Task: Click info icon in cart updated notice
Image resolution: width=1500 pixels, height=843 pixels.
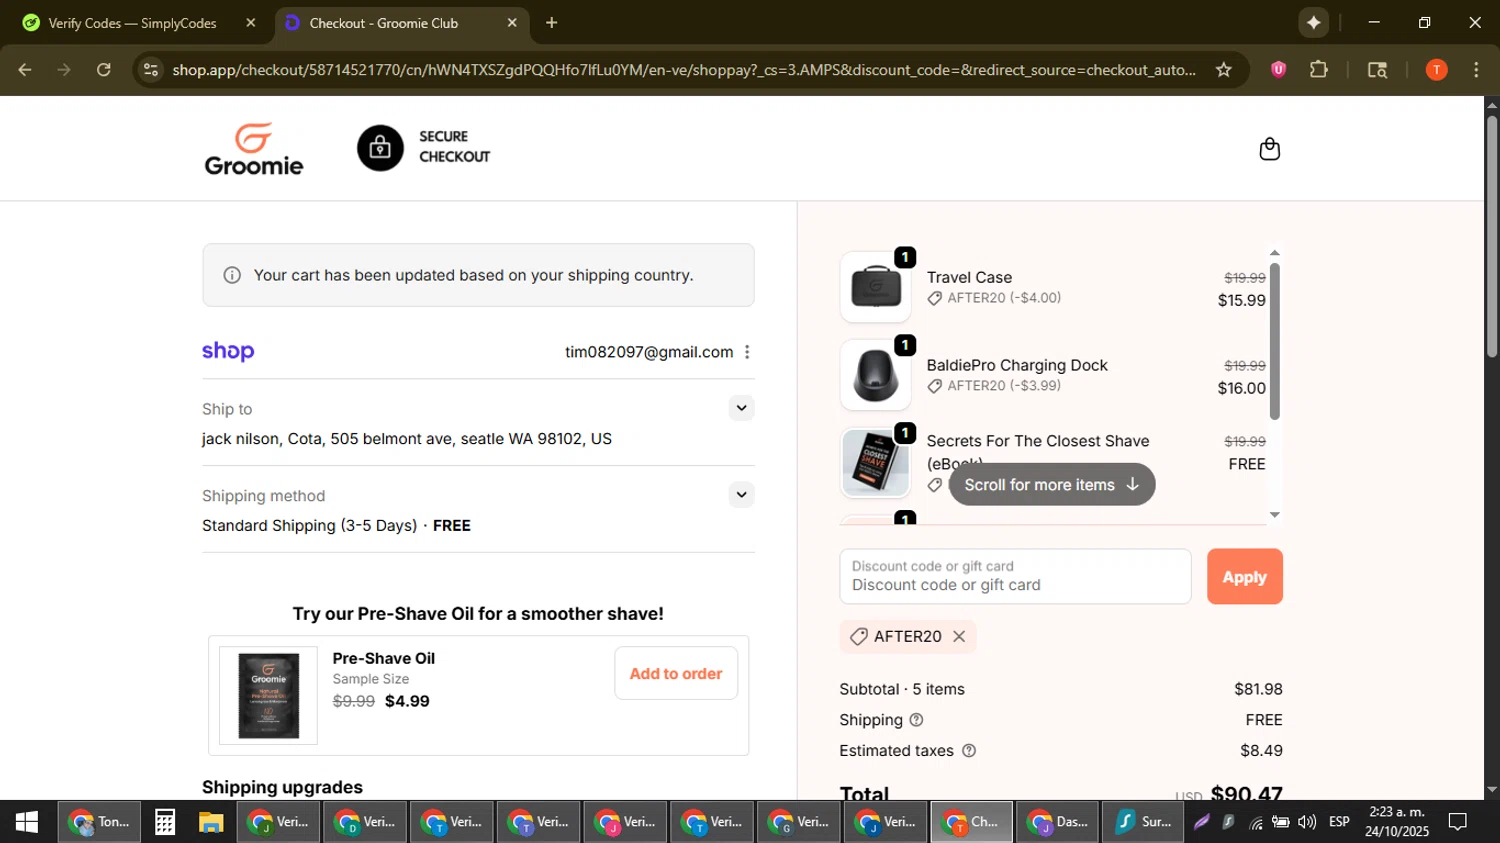Action: click(232, 275)
